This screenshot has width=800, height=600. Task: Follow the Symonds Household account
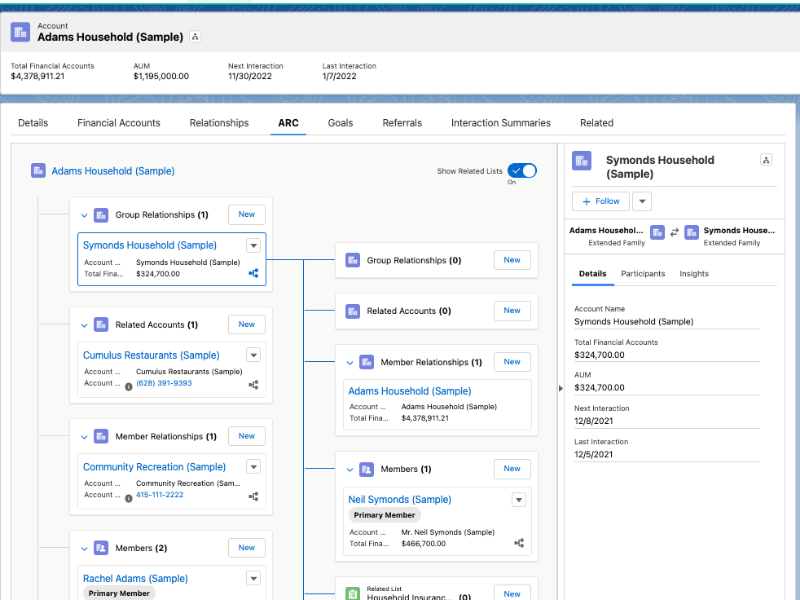(x=601, y=201)
